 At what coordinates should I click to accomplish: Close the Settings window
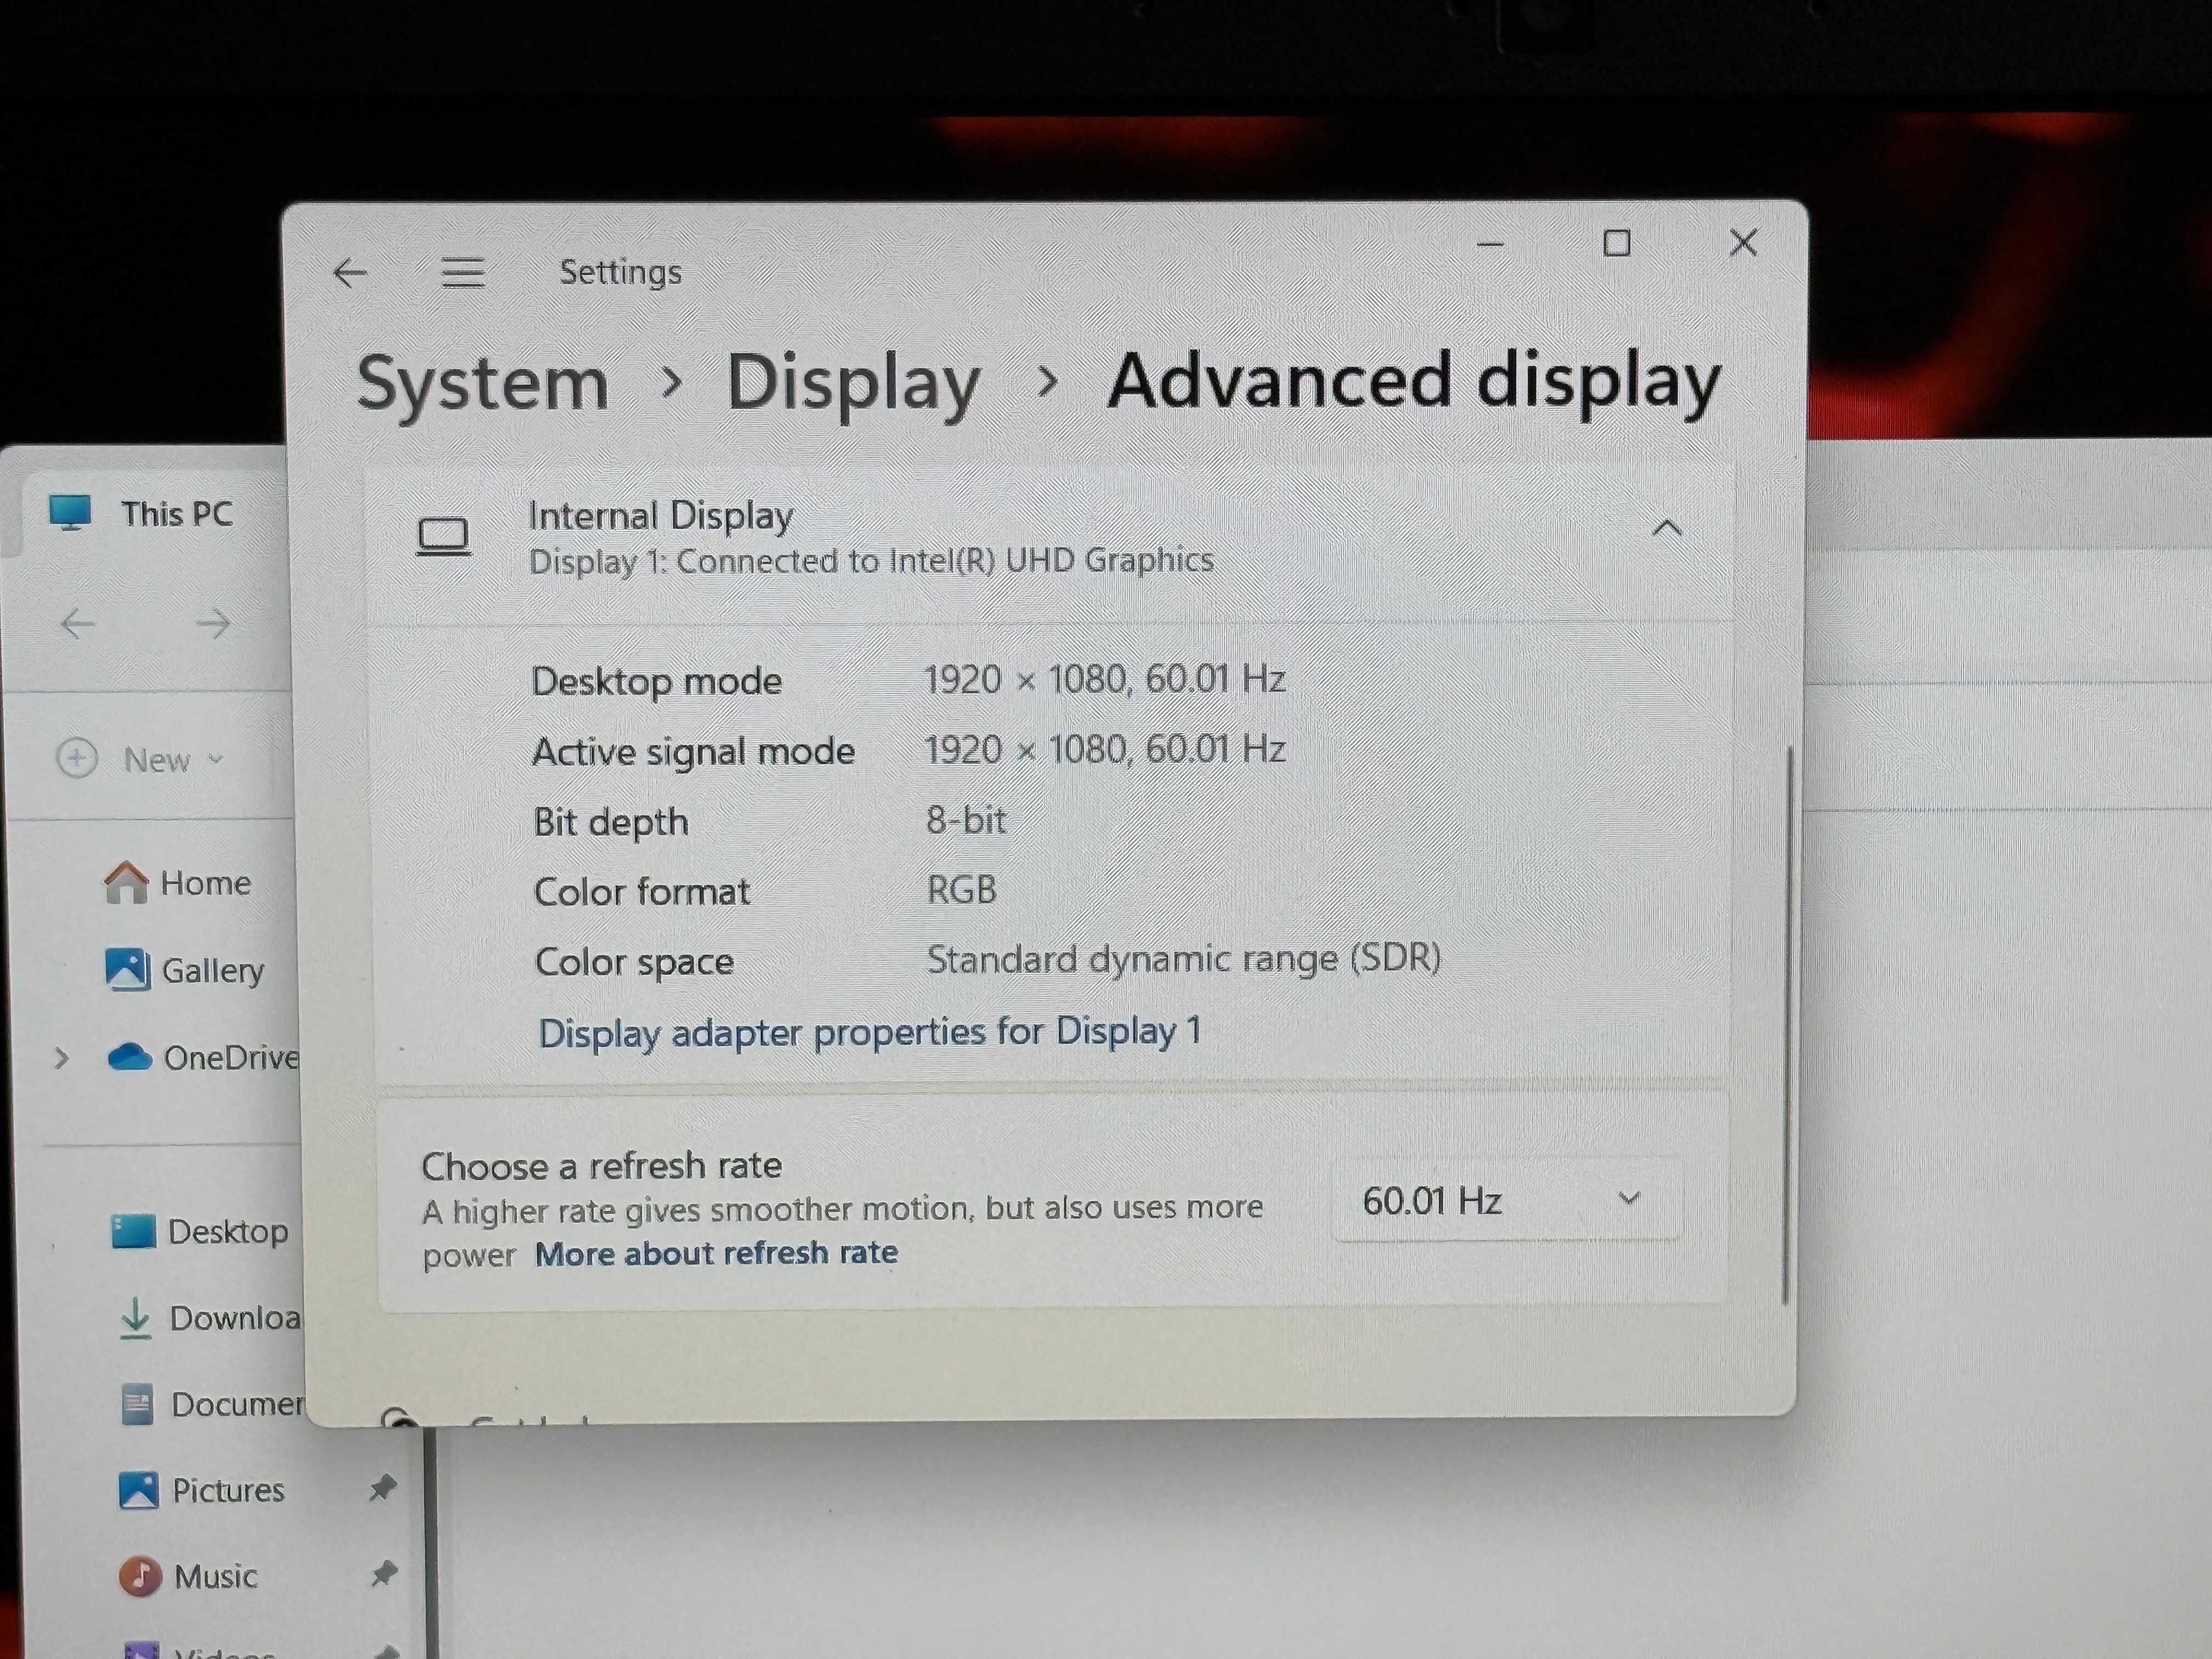pyautogui.click(x=1743, y=242)
